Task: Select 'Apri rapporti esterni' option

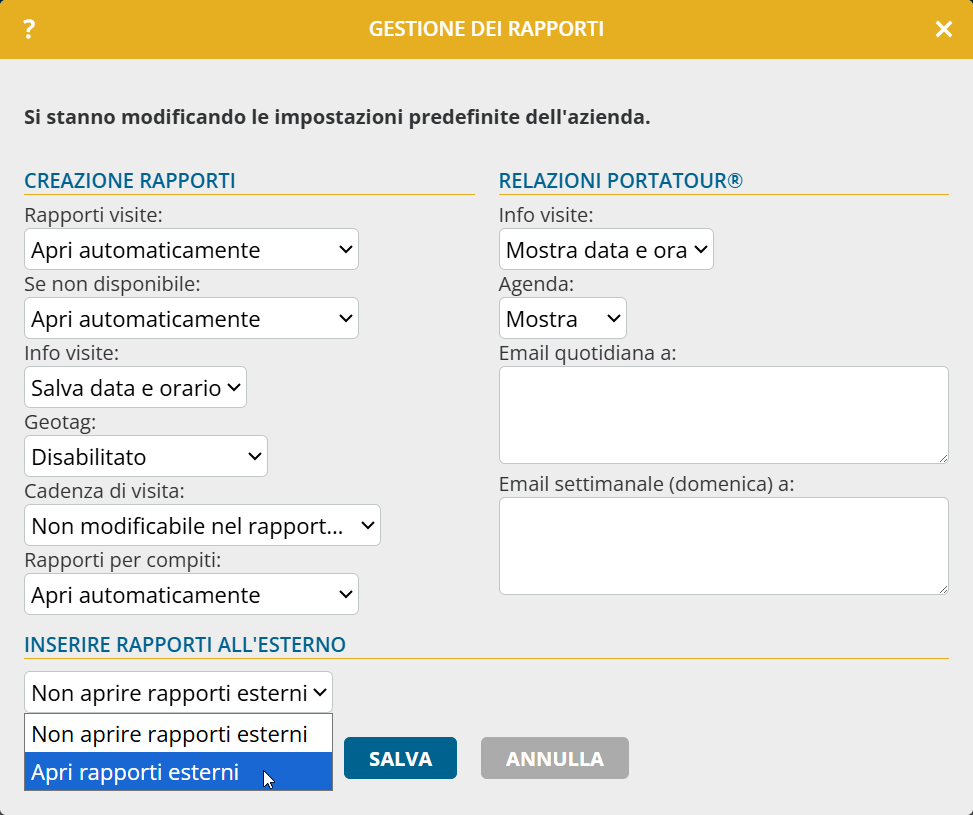Action: click(178, 772)
